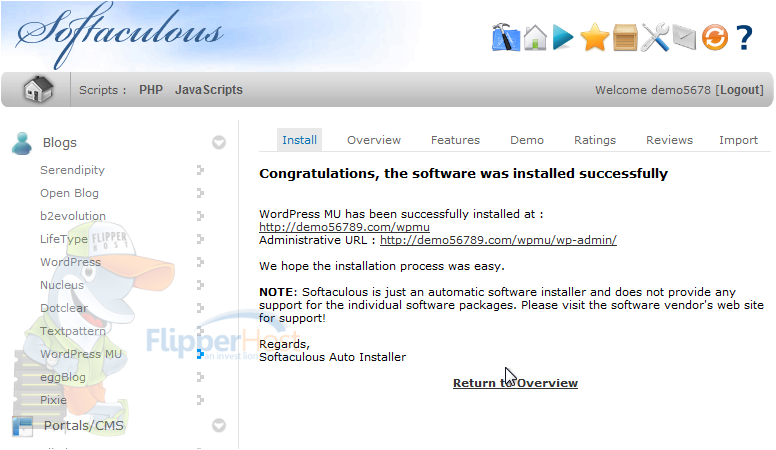Click the arrow icon next to Serendipity
This screenshot has width=776, height=450.
pyautogui.click(x=200, y=170)
